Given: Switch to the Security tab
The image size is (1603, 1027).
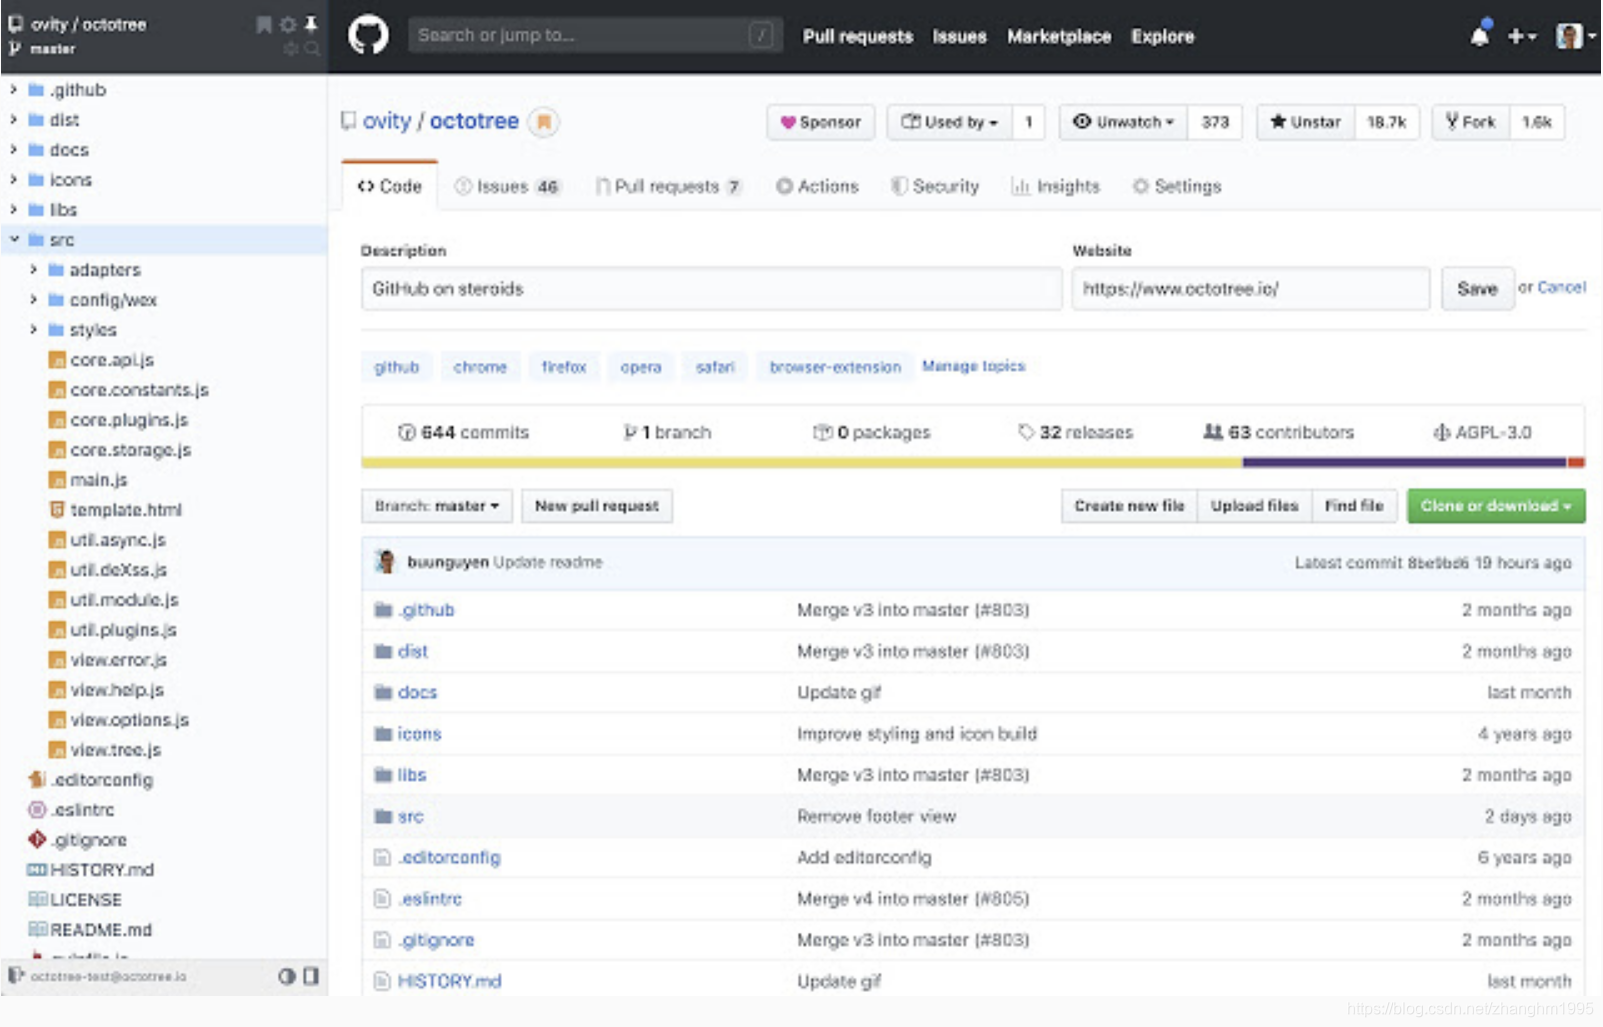Looking at the screenshot, I should (935, 186).
